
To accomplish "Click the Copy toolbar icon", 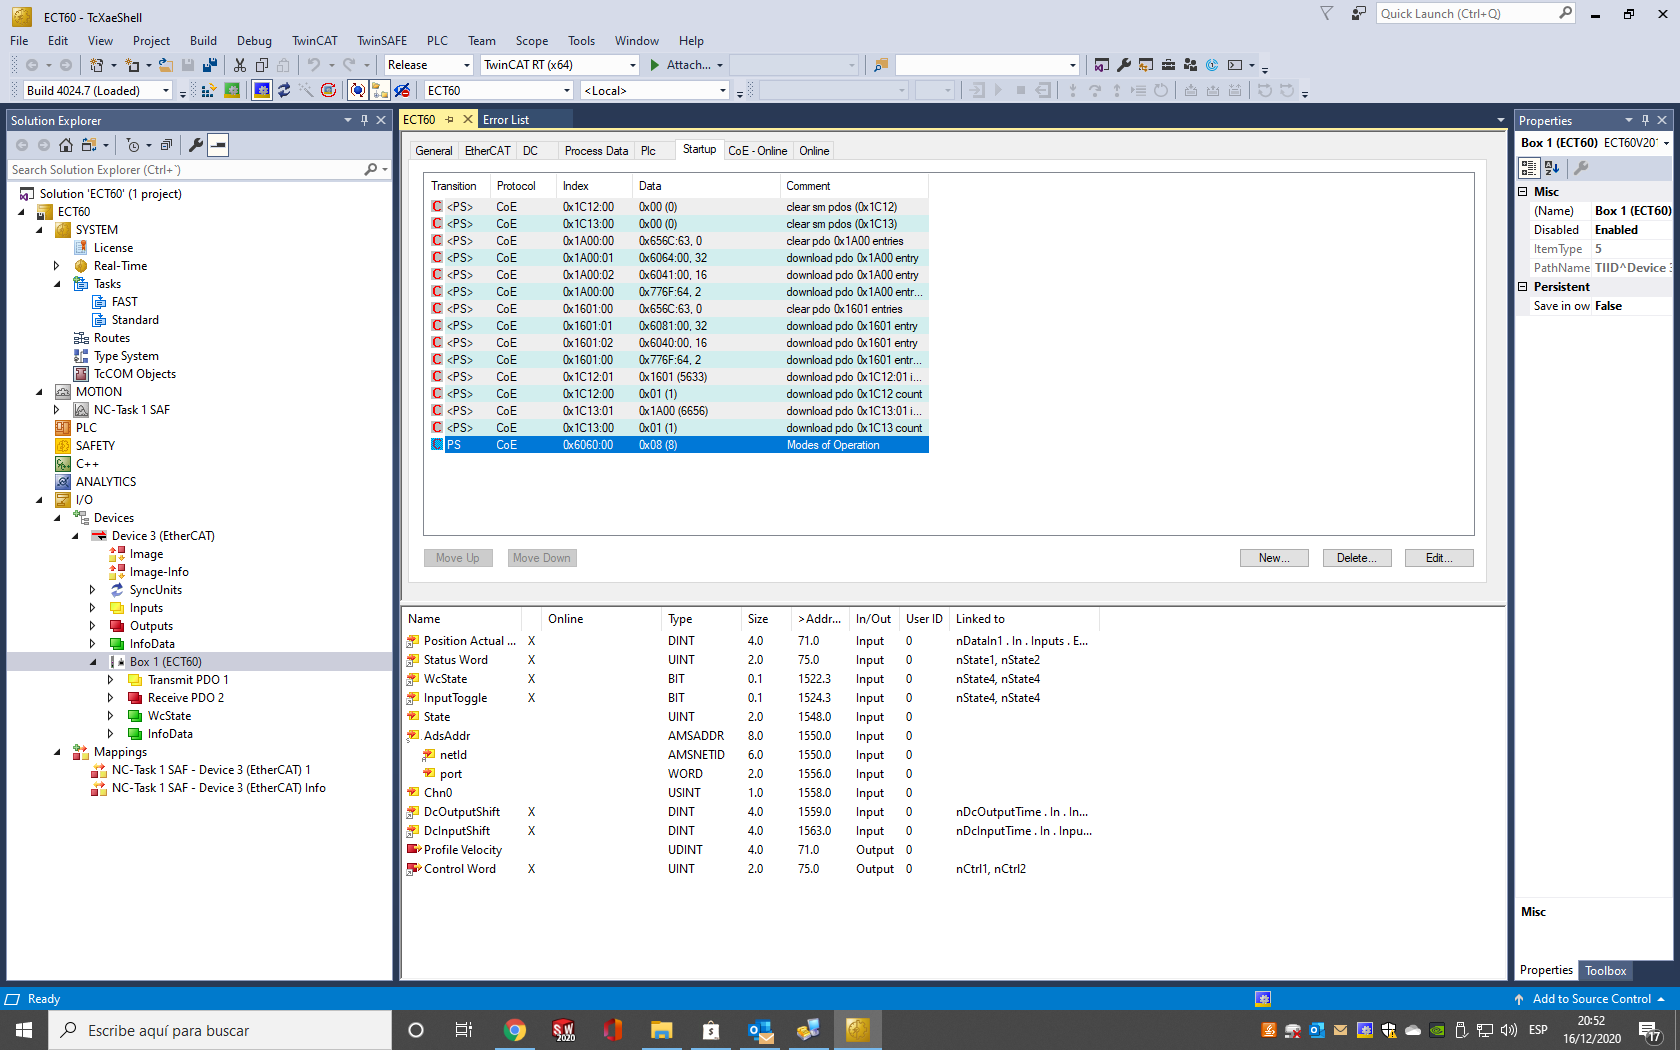I will tap(262, 65).
